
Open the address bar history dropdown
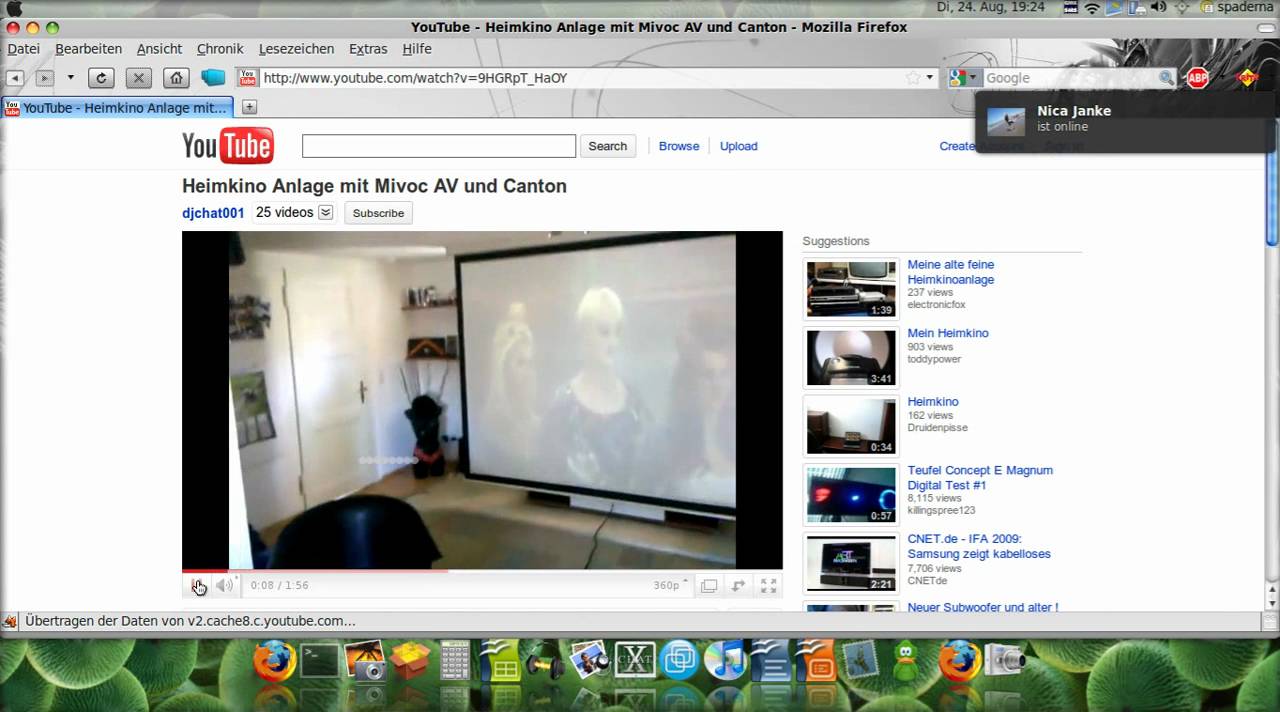point(929,78)
